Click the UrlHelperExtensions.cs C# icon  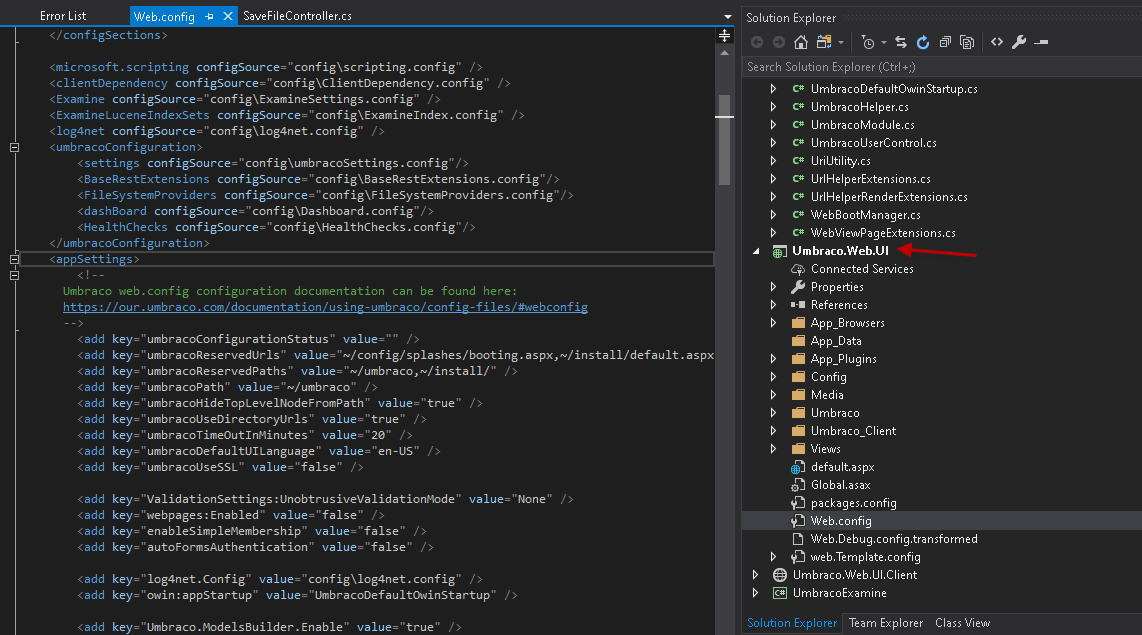coord(798,178)
